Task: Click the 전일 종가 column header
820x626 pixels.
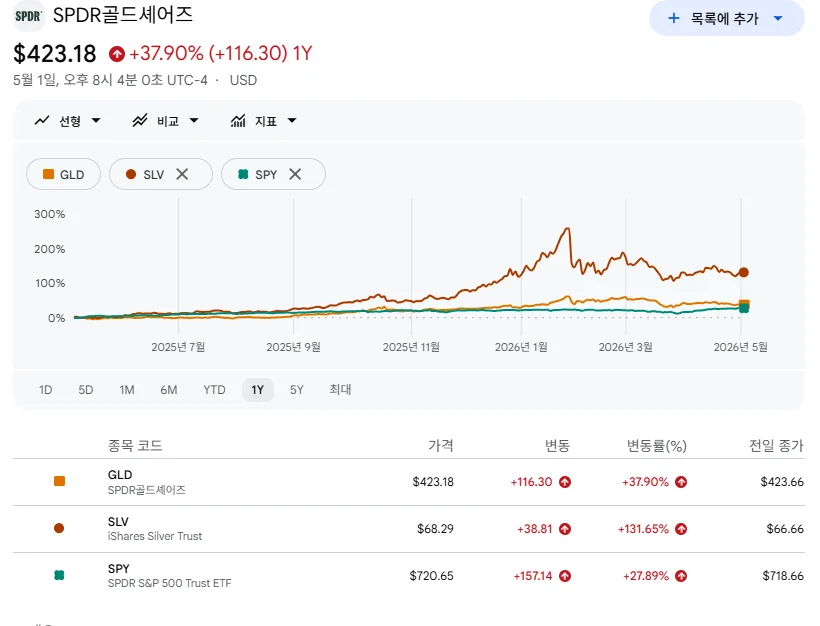Action: click(776, 446)
